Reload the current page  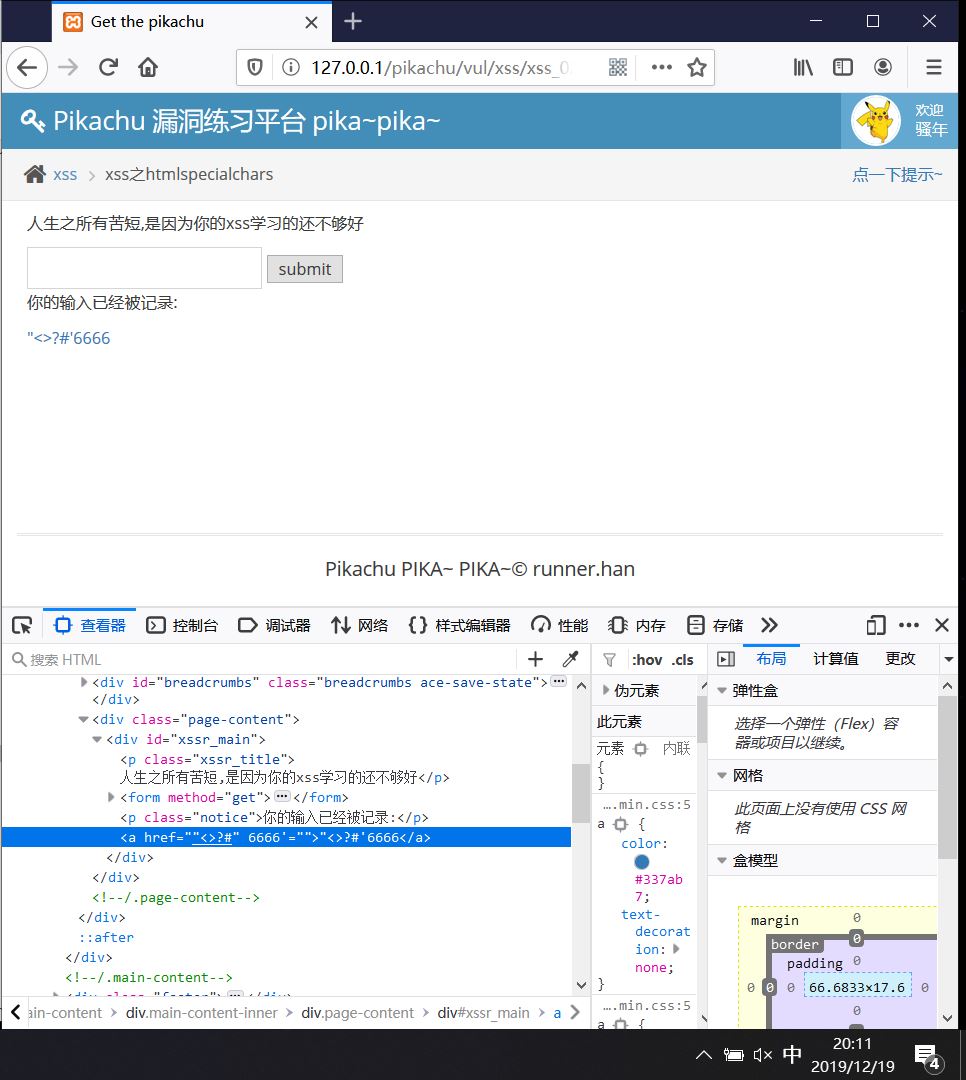tap(108, 68)
